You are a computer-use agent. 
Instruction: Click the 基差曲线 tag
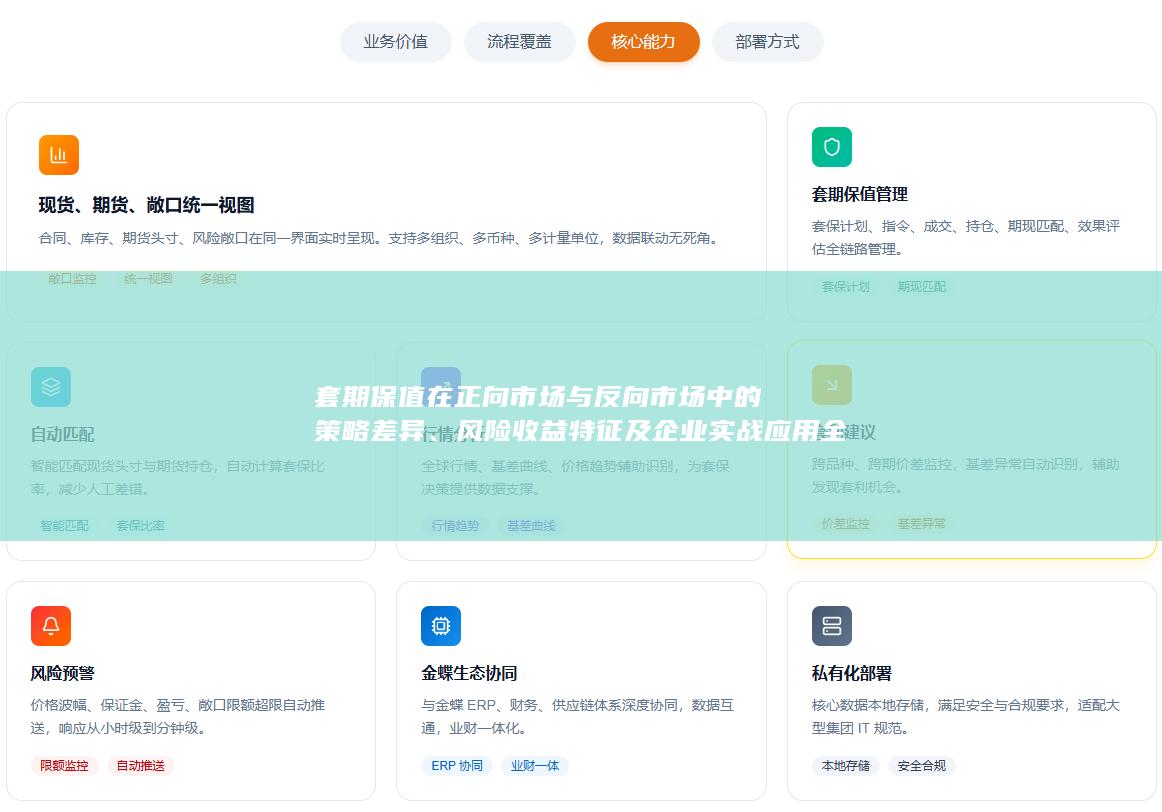point(531,526)
